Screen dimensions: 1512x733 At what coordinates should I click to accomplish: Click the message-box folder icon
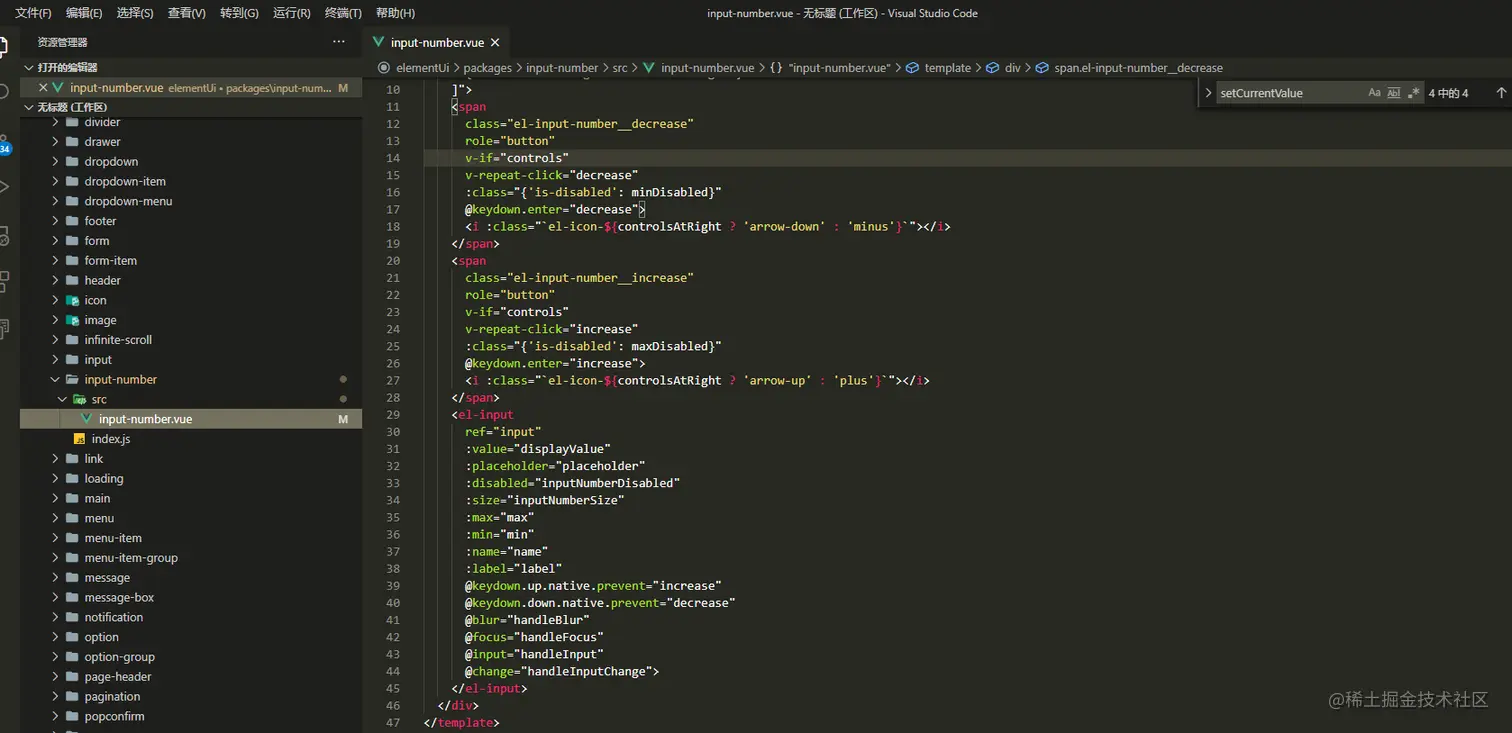point(72,598)
